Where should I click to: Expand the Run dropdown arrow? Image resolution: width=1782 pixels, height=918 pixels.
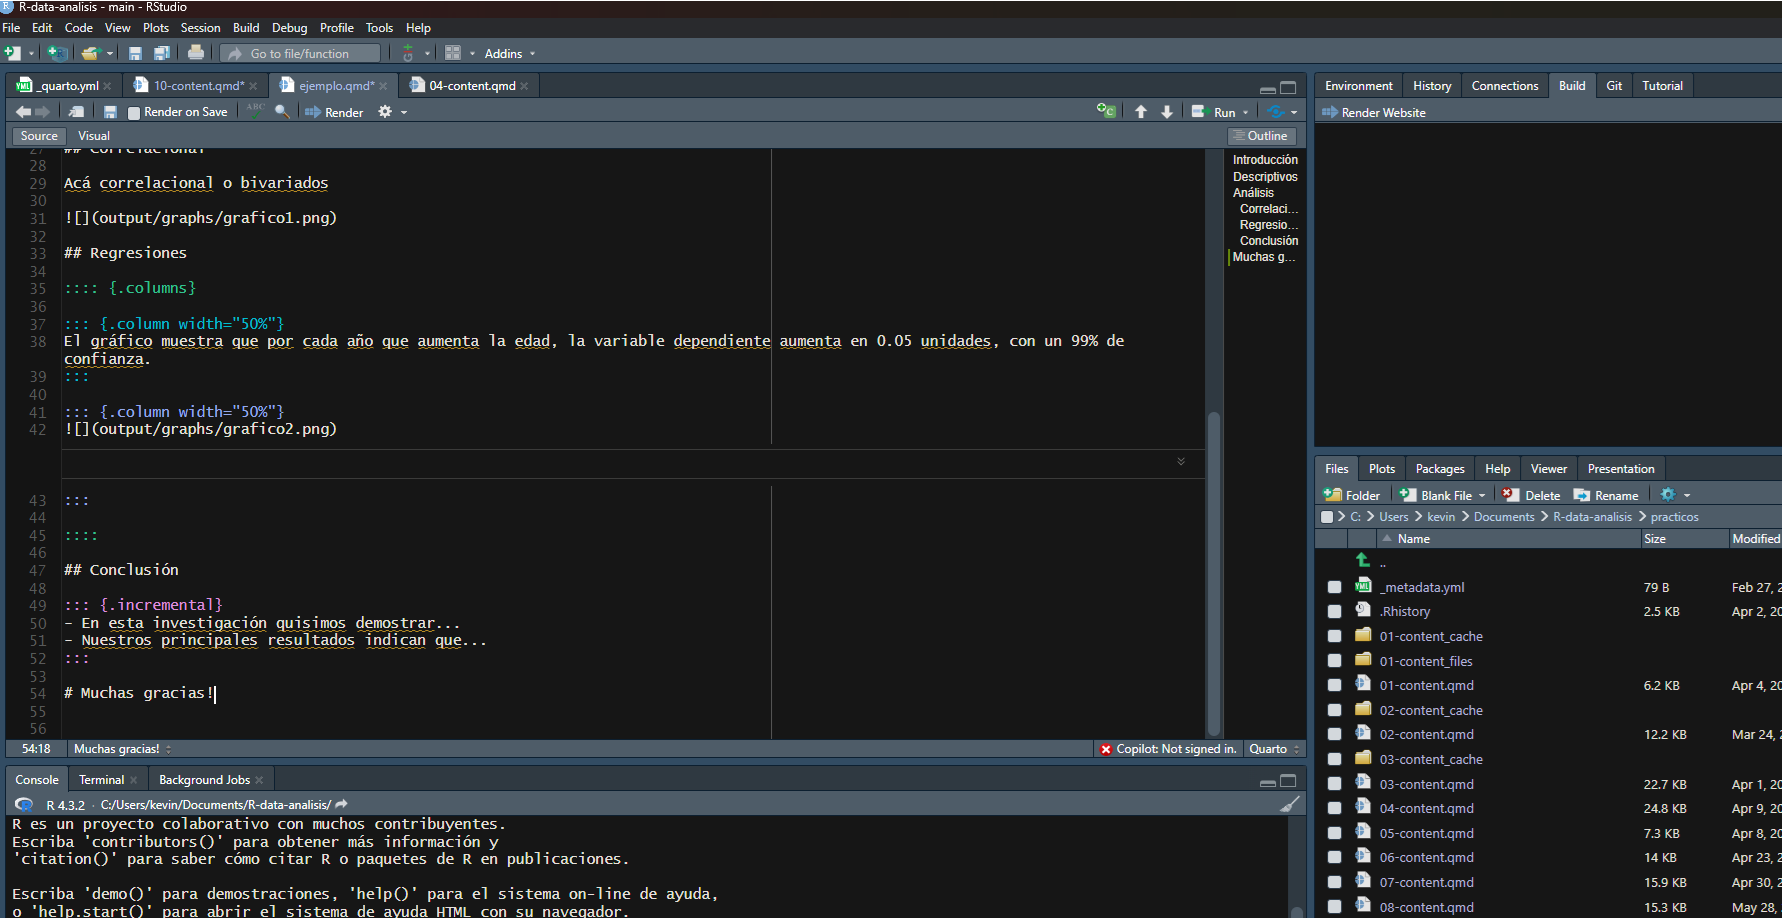coord(1246,113)
